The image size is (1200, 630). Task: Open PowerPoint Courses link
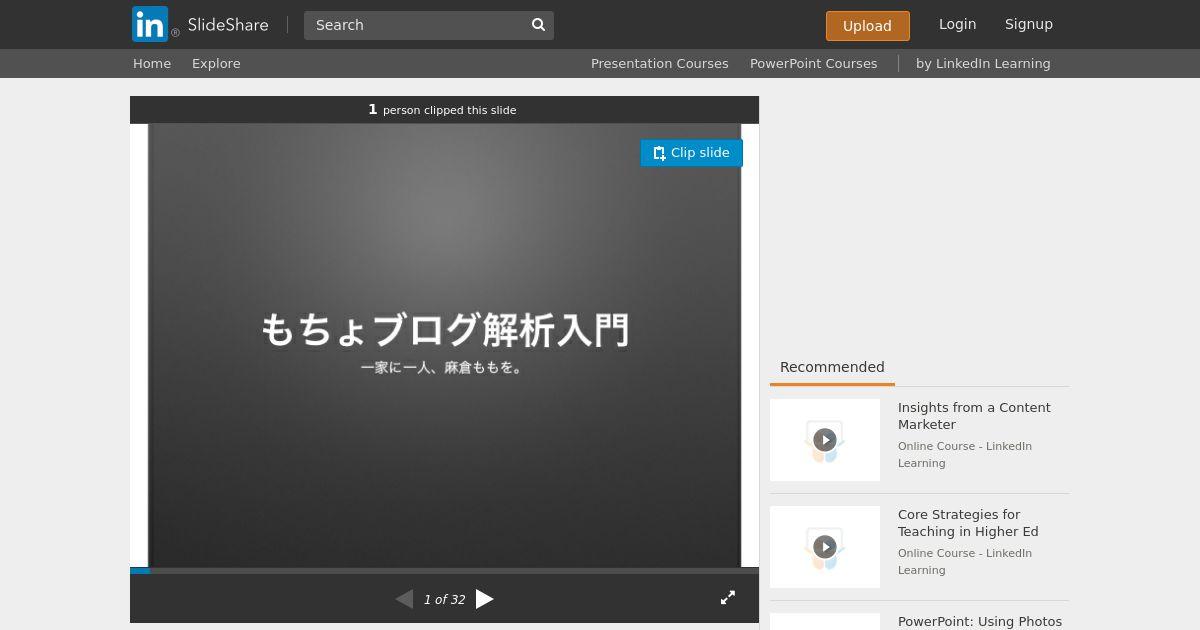(x=813, y=63)
